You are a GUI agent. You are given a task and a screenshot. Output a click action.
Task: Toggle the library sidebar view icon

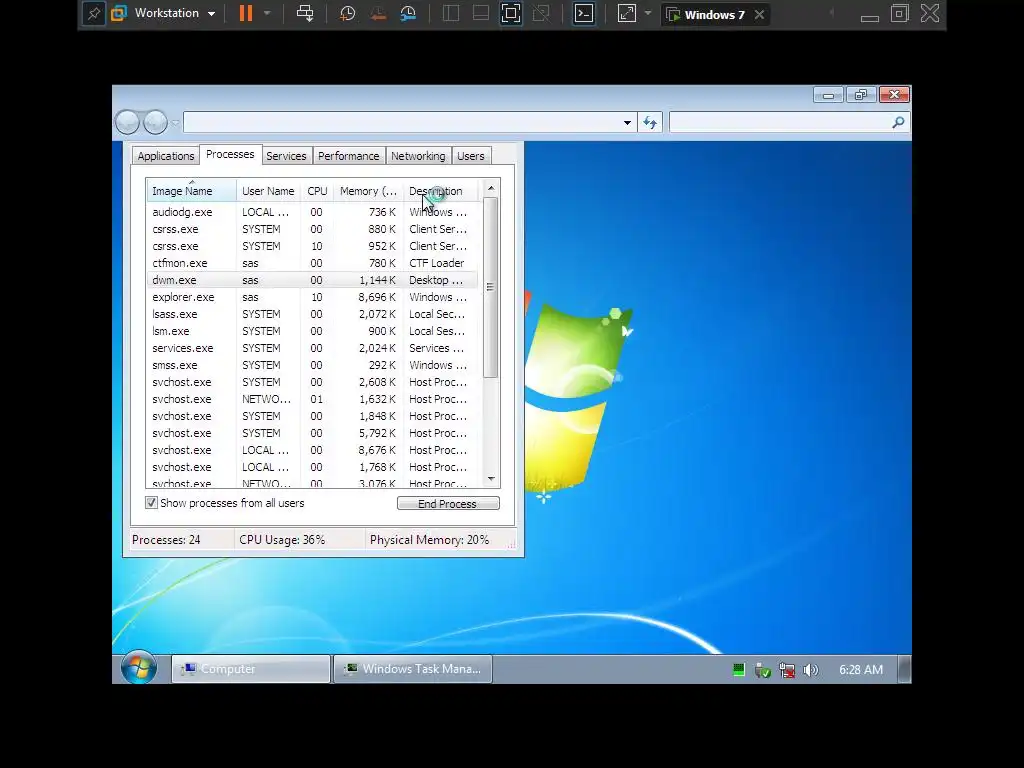click(x=451, y=14)
